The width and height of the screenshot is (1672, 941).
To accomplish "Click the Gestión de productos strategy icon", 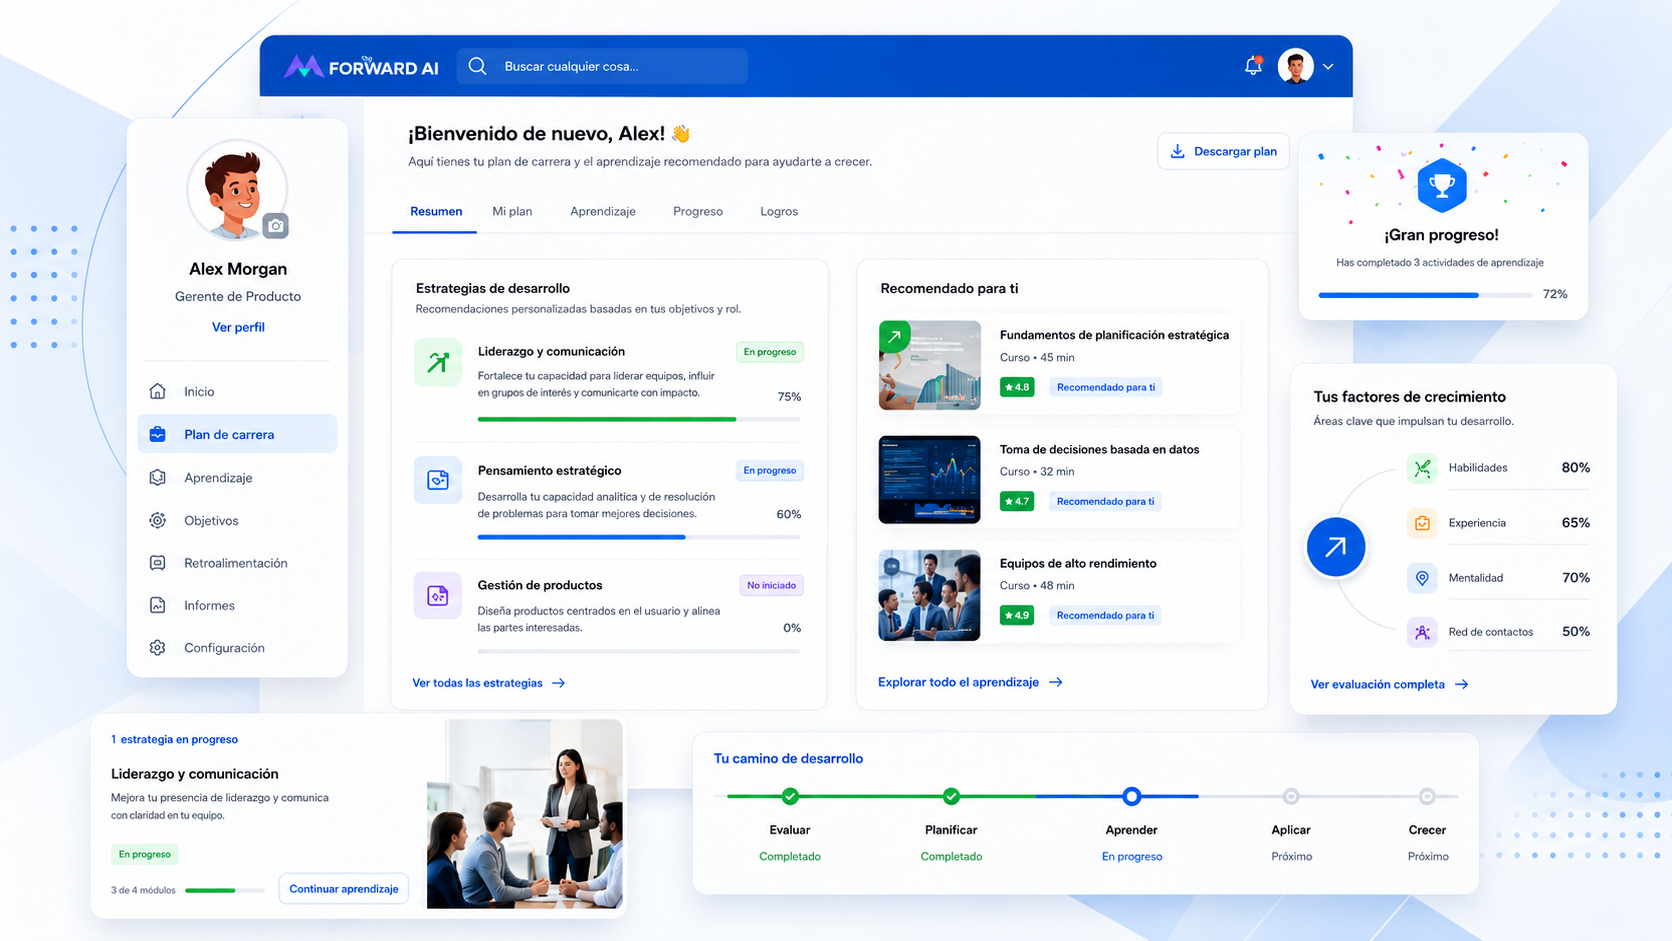I will (438, 595).
